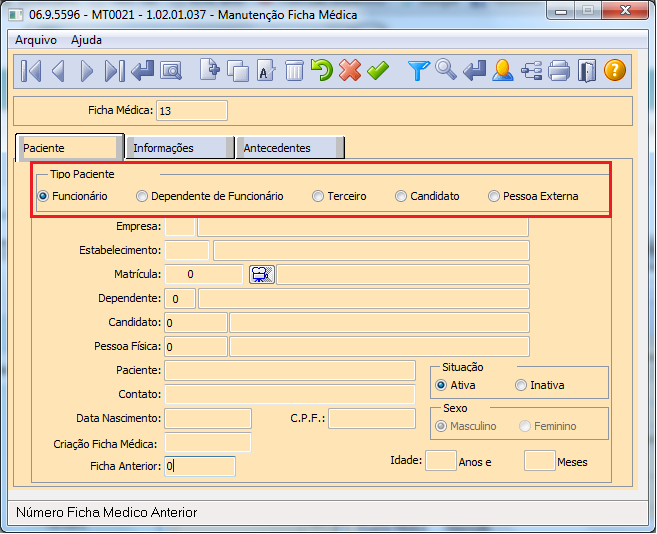This screenshot has width=657, height=534.
Task: Click the Ficha Médica number field
Action: click(192, 111)
